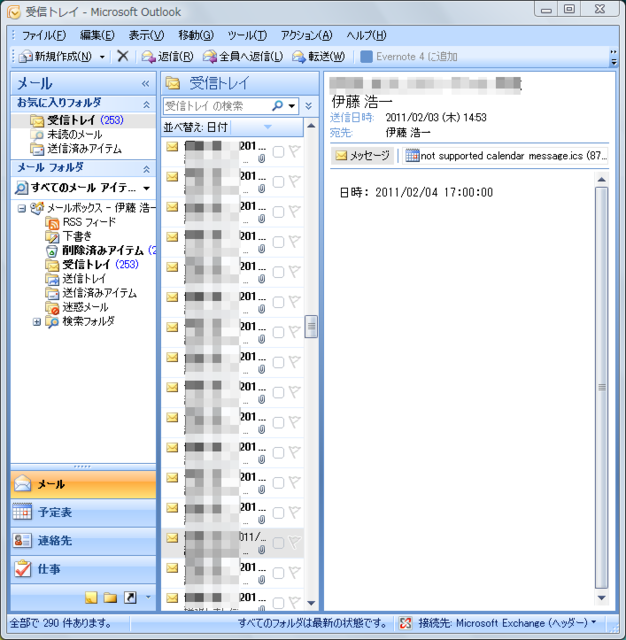
Task: Select 未読のメール favorite folder
Action: click(66, 134)
